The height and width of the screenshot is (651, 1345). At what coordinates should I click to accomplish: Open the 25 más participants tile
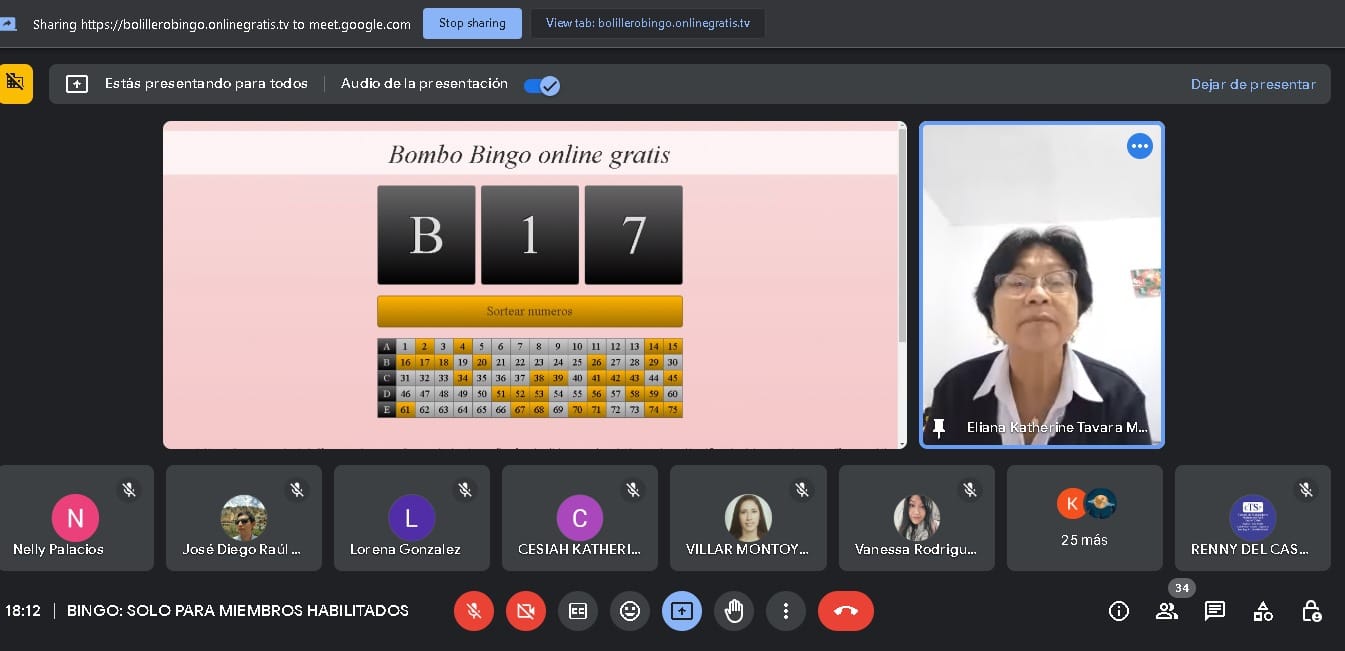(x=1085, y=518)
